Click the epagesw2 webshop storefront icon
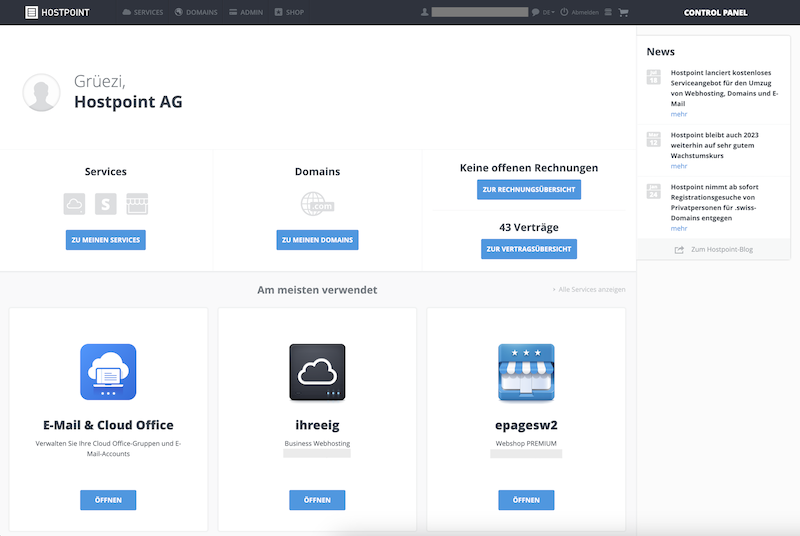800x536 pixels. 526,372
